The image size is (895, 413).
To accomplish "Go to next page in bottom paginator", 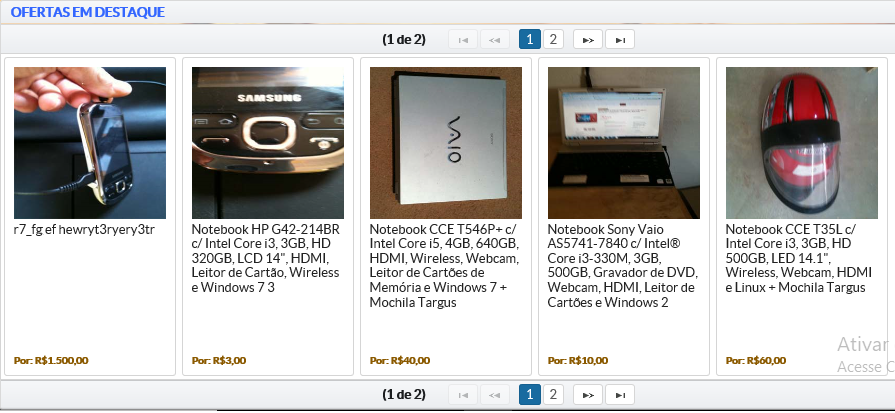I will click(588, 394).
